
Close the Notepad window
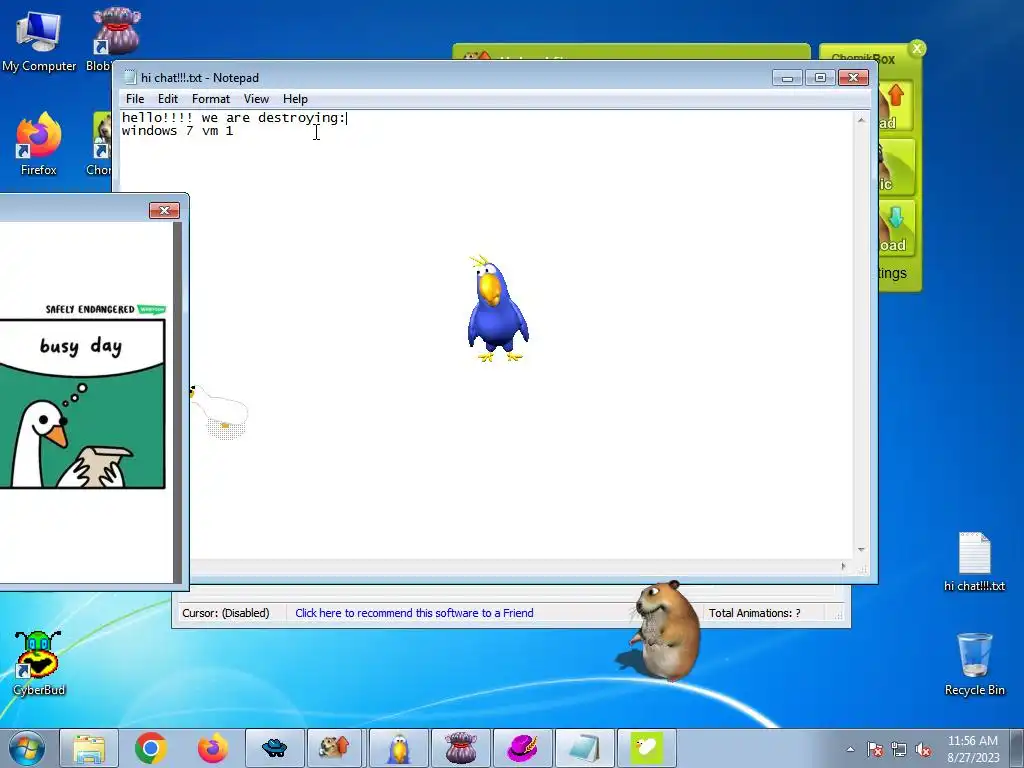click(x=853, y=78)
